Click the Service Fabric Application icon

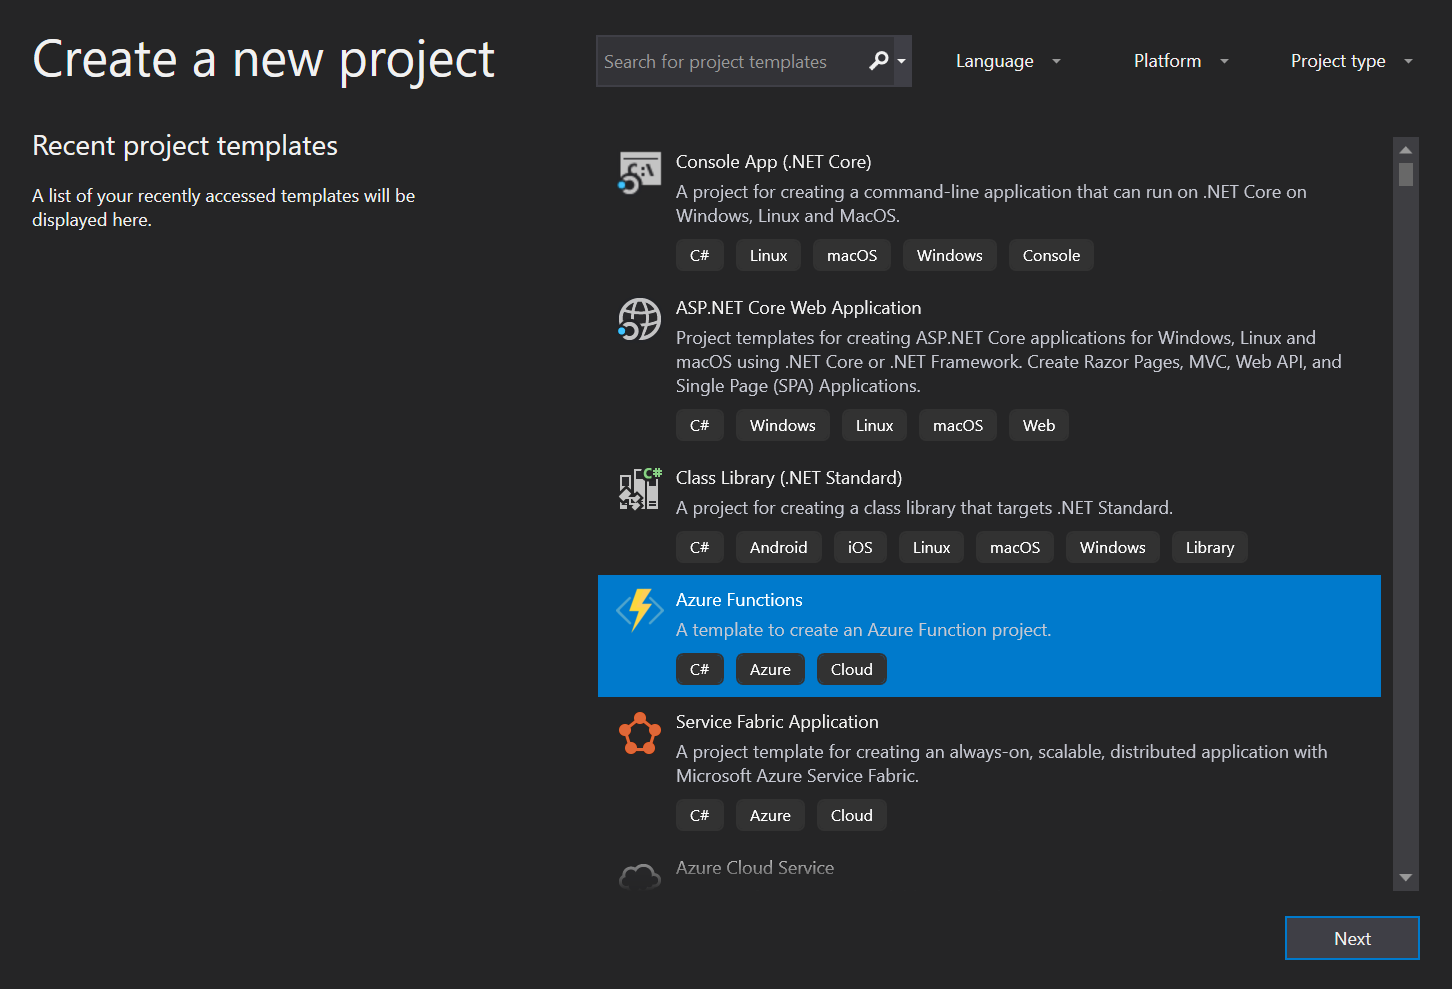(639, 733)
